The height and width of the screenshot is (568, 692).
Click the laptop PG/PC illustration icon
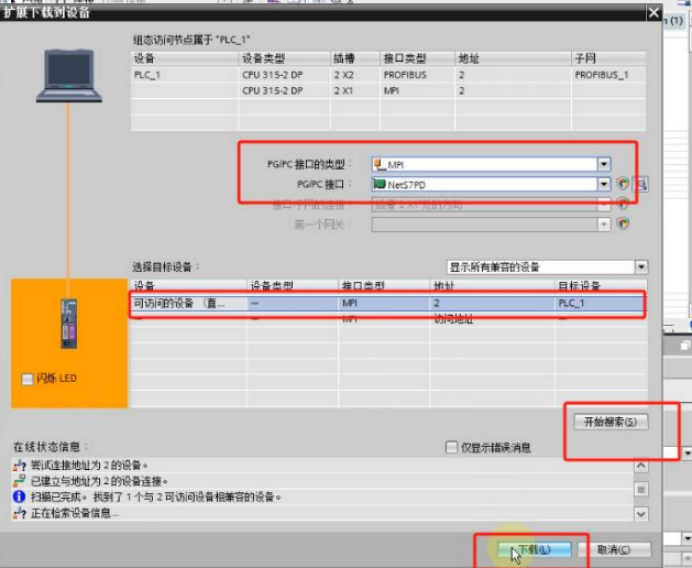pos(69,75)
